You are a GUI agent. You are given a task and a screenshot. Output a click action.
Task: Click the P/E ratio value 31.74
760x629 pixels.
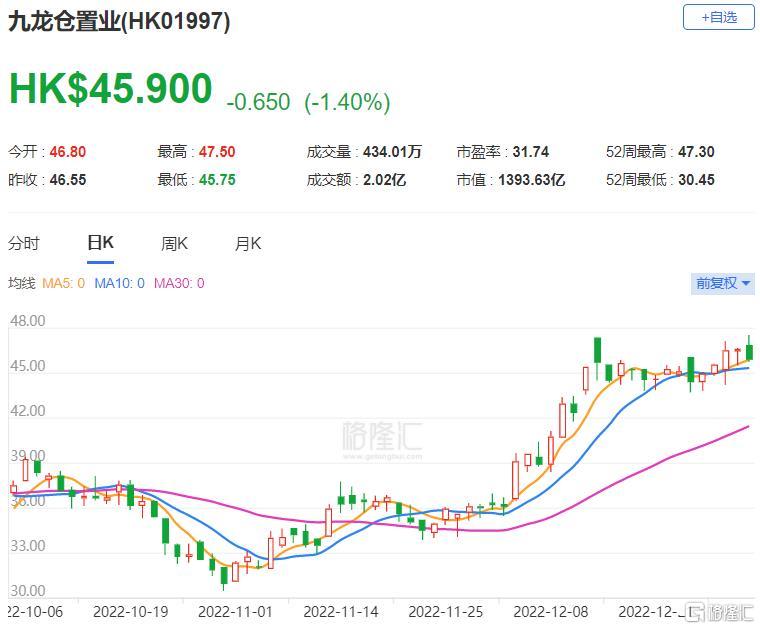(x=531, y=152)
